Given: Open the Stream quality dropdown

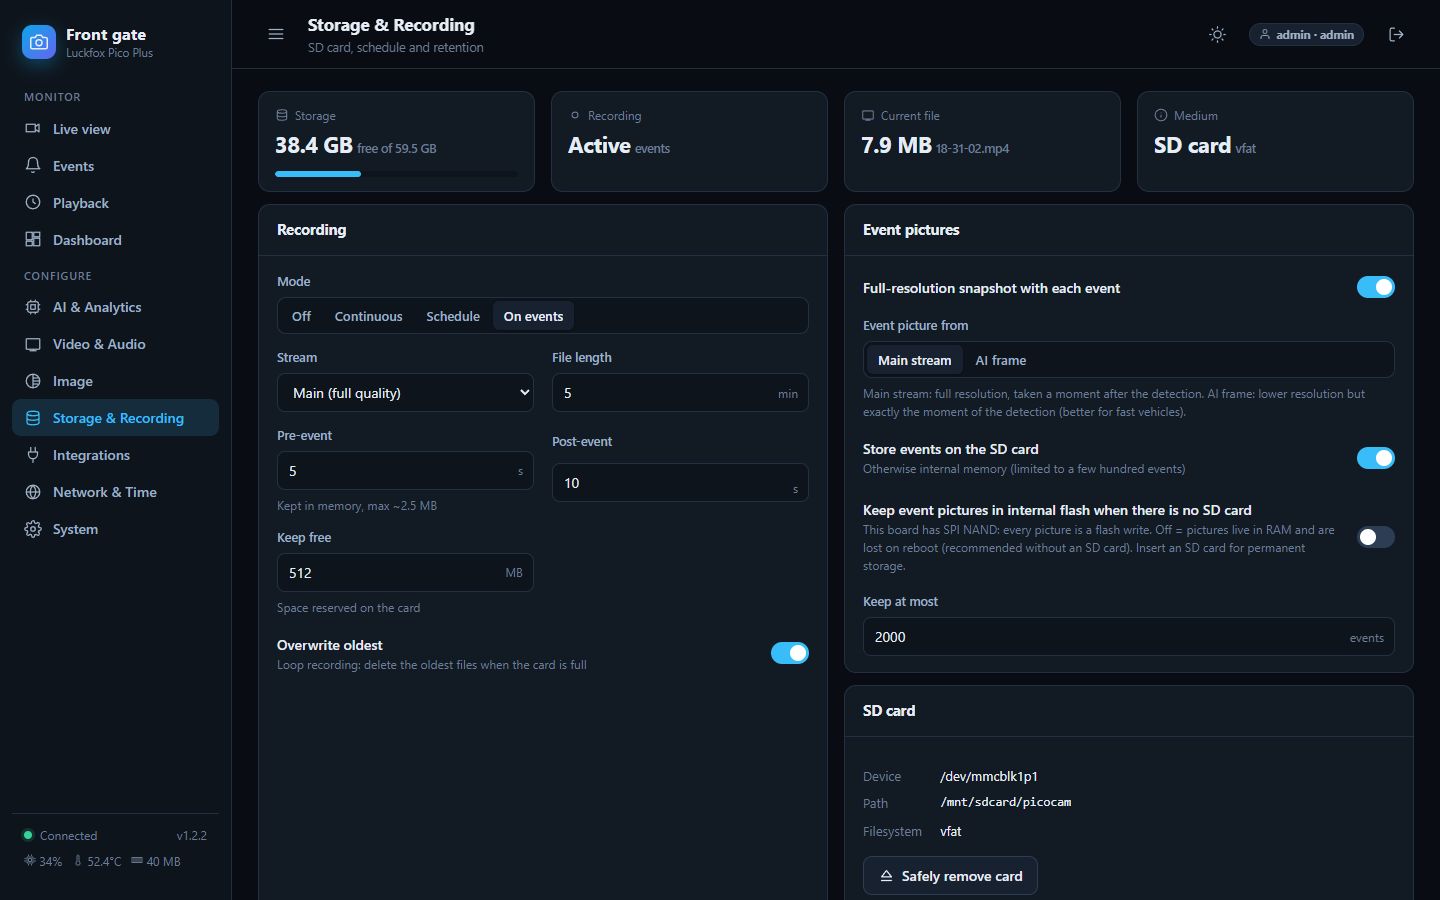Looking at the screenshot, I should pos(405,393).
